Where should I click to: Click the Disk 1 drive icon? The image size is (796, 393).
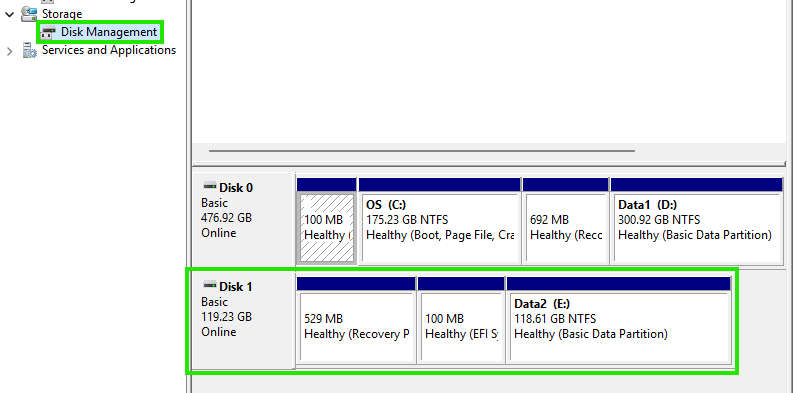[210, 285]
